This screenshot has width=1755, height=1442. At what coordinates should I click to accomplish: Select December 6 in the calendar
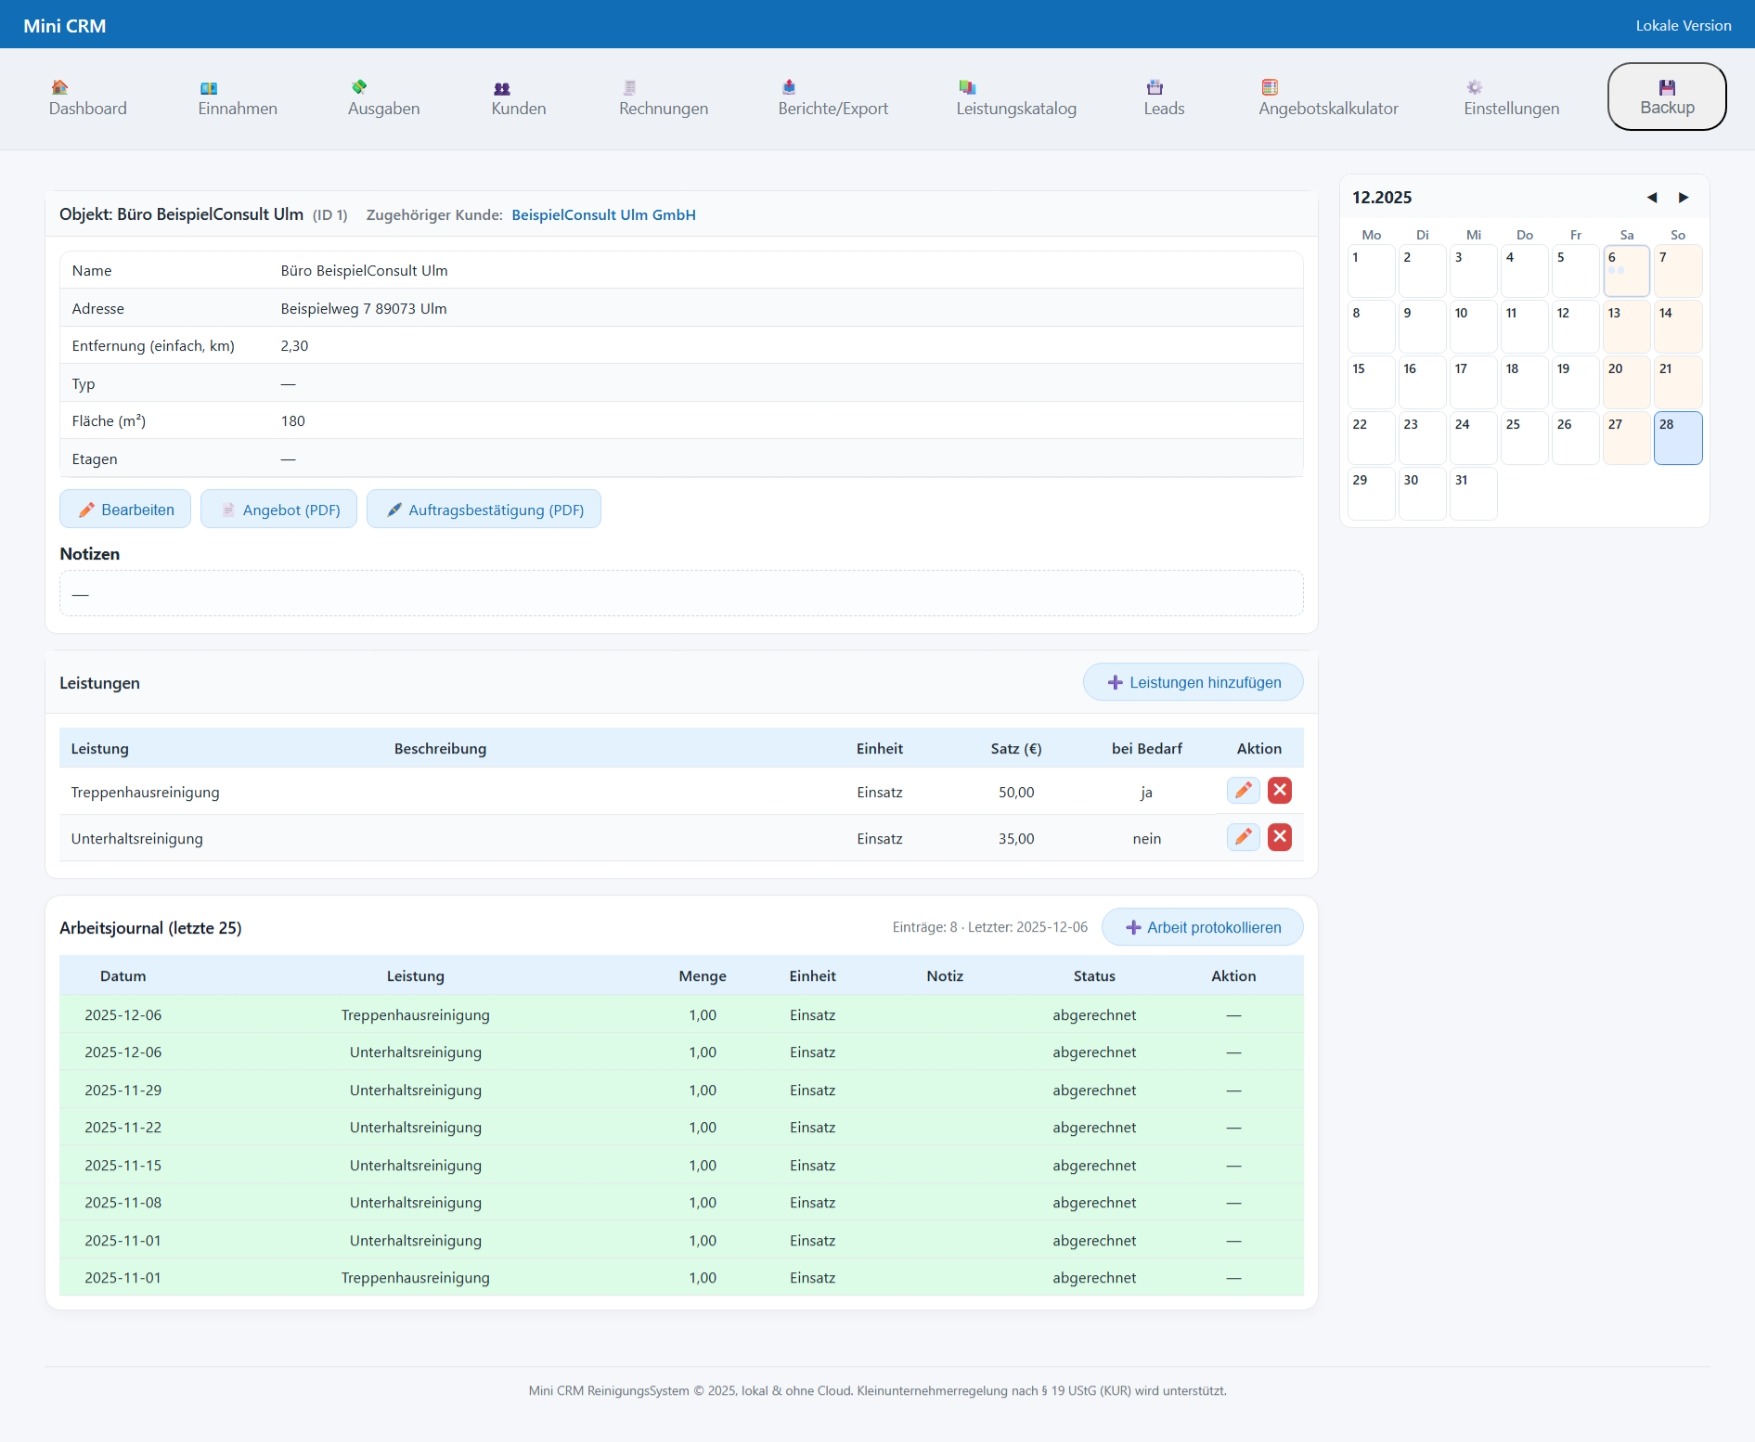click(x=1626, y=271)
